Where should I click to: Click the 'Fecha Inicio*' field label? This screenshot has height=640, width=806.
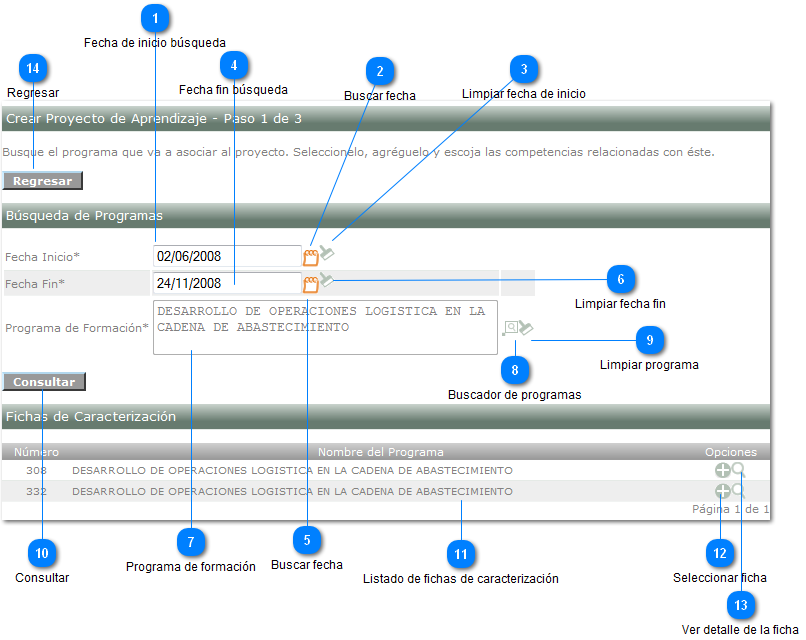click(42, 257)
